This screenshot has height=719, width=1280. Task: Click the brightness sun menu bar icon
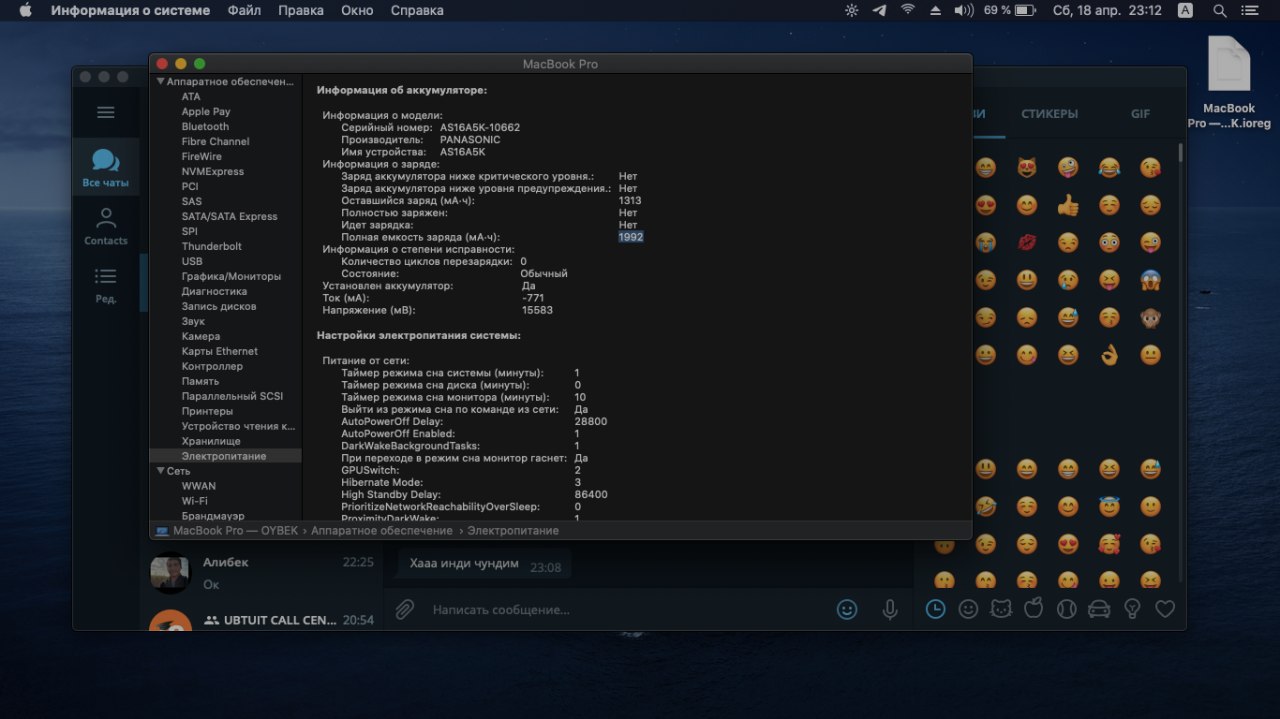(851, 10)
